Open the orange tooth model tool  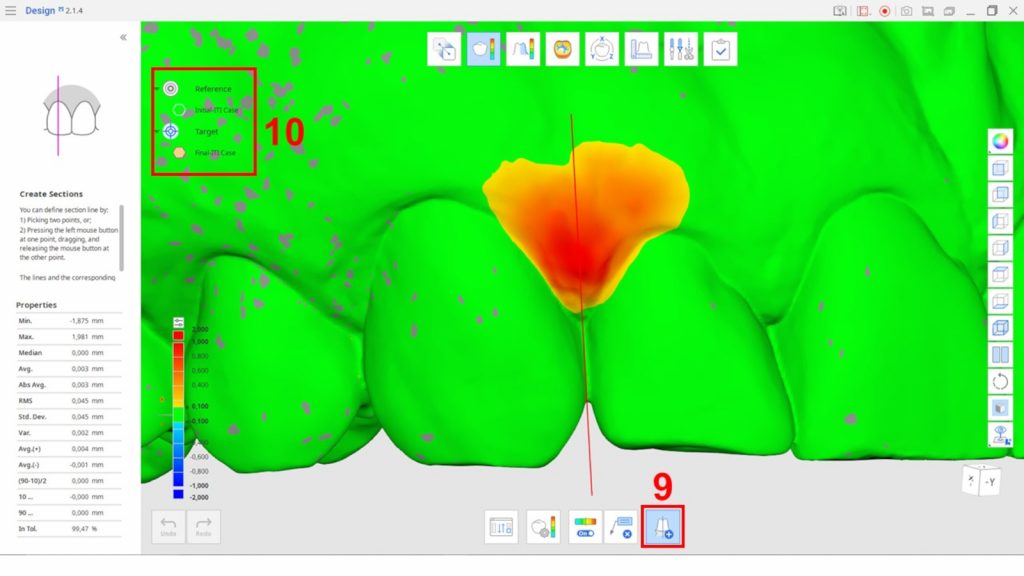pos(562,49)
